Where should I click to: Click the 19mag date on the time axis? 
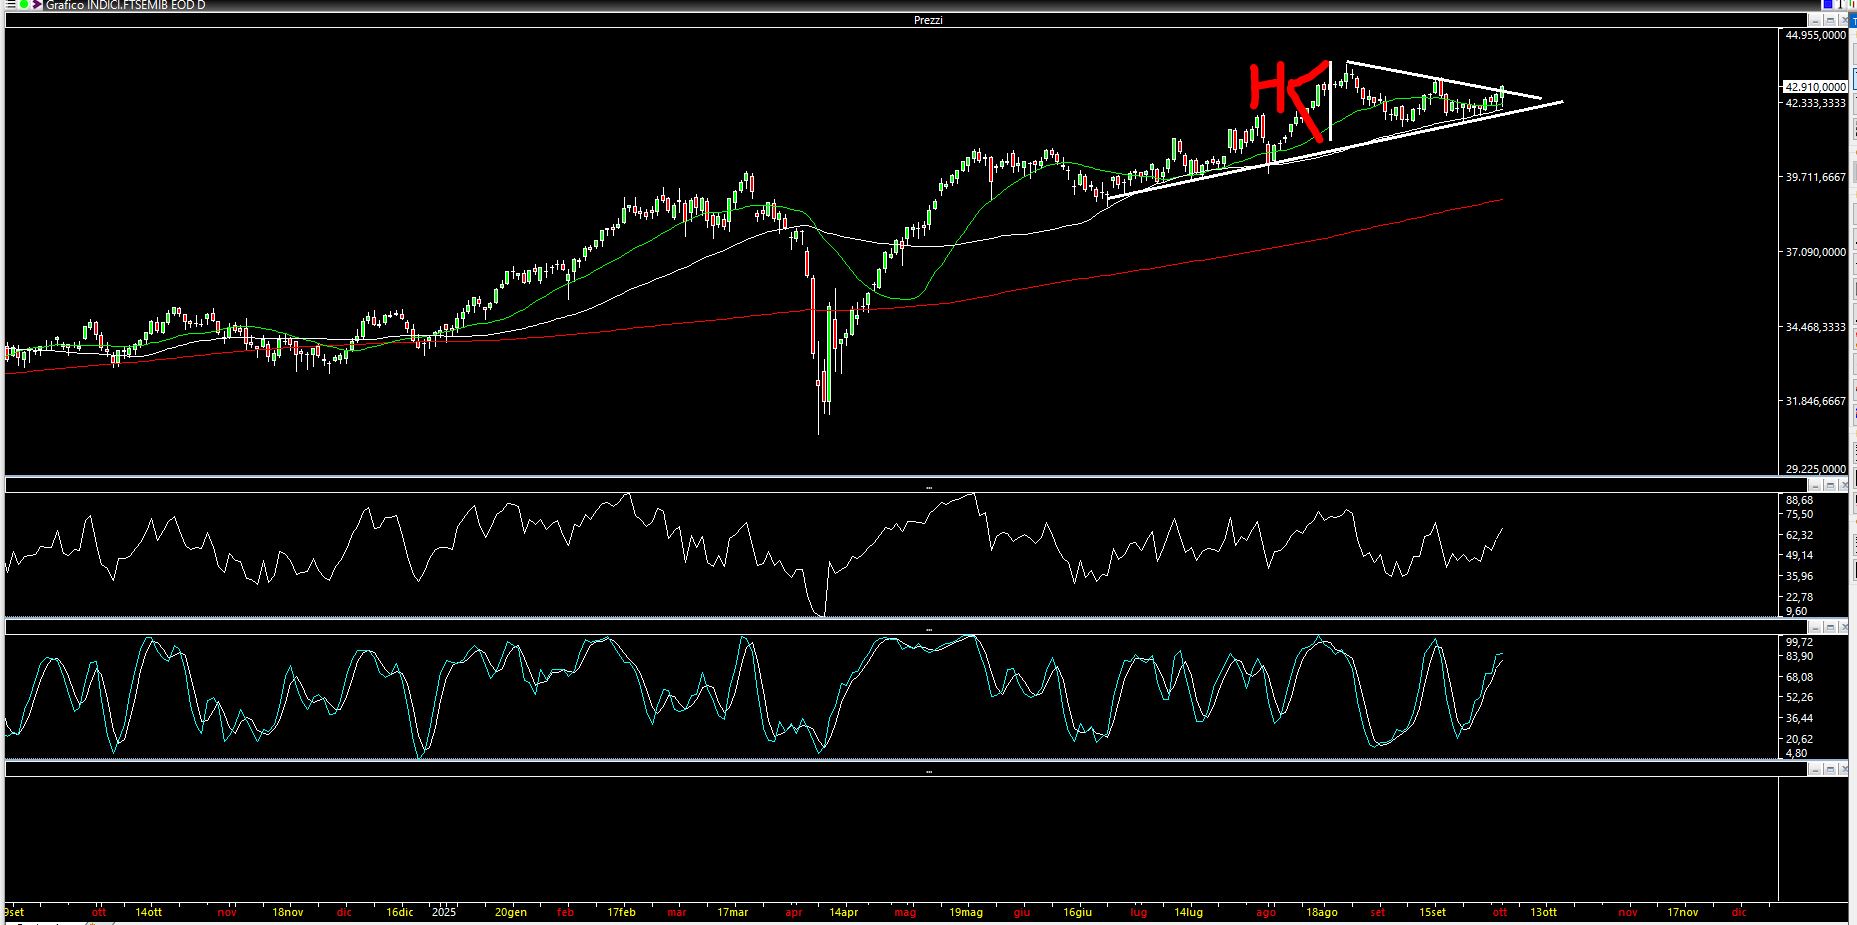[x=966, y=912]
